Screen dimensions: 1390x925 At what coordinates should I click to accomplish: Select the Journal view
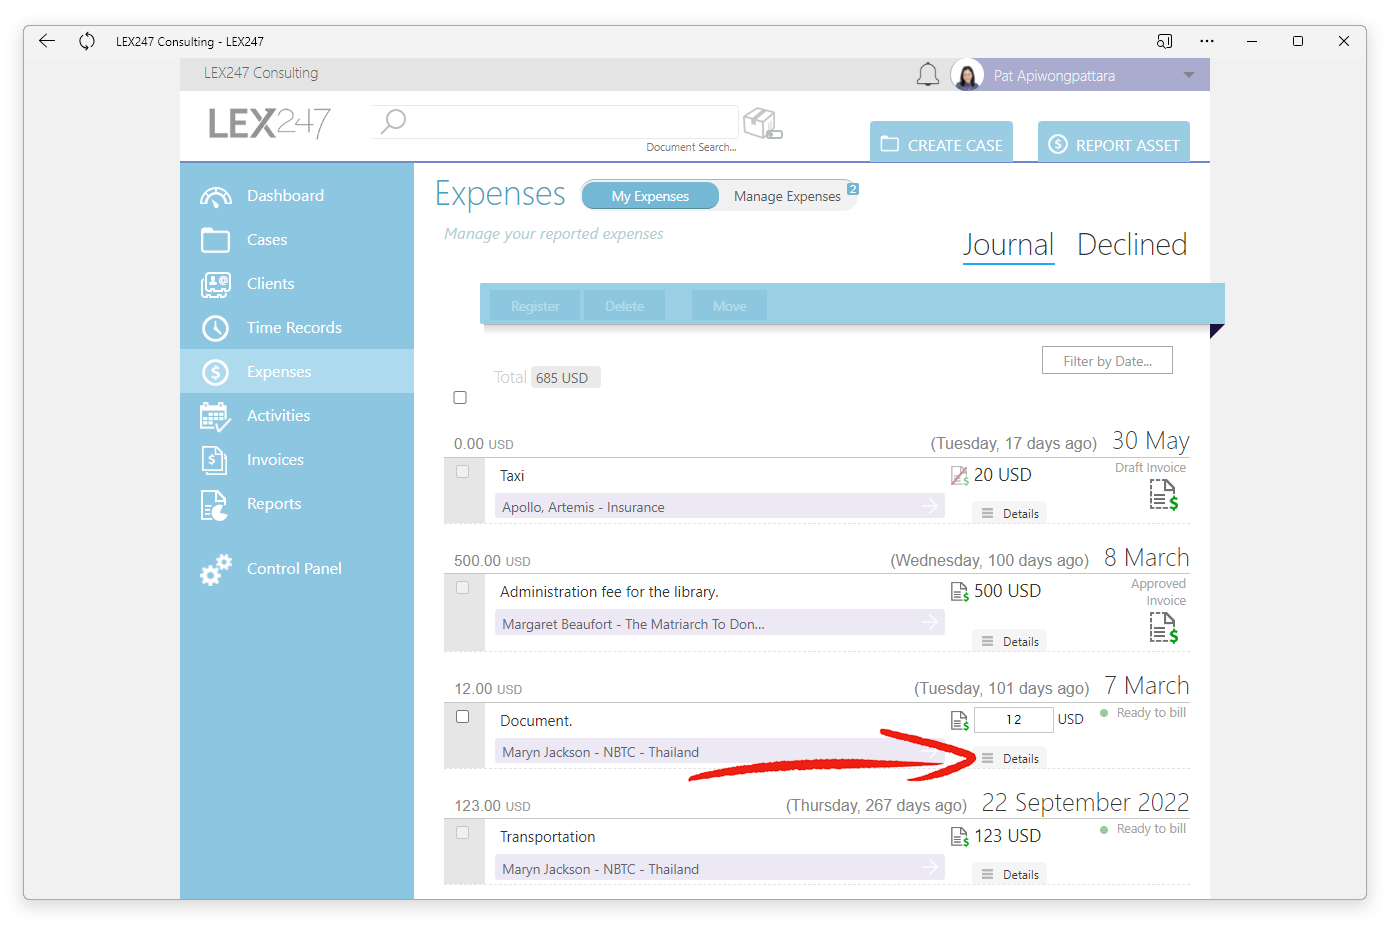(1008, 245)
